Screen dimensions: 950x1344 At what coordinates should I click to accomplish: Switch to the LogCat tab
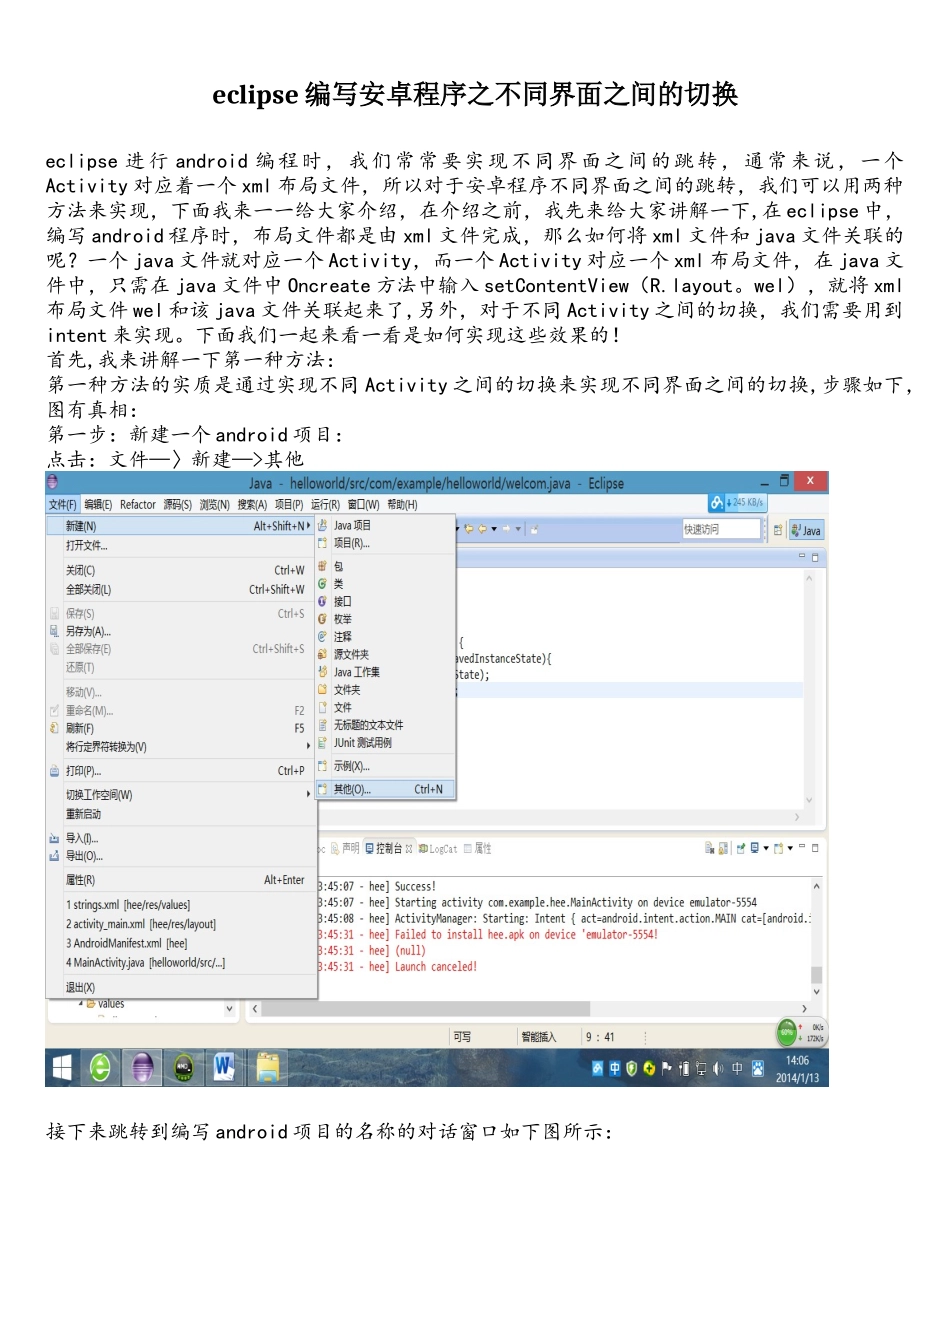pos(438,849)
